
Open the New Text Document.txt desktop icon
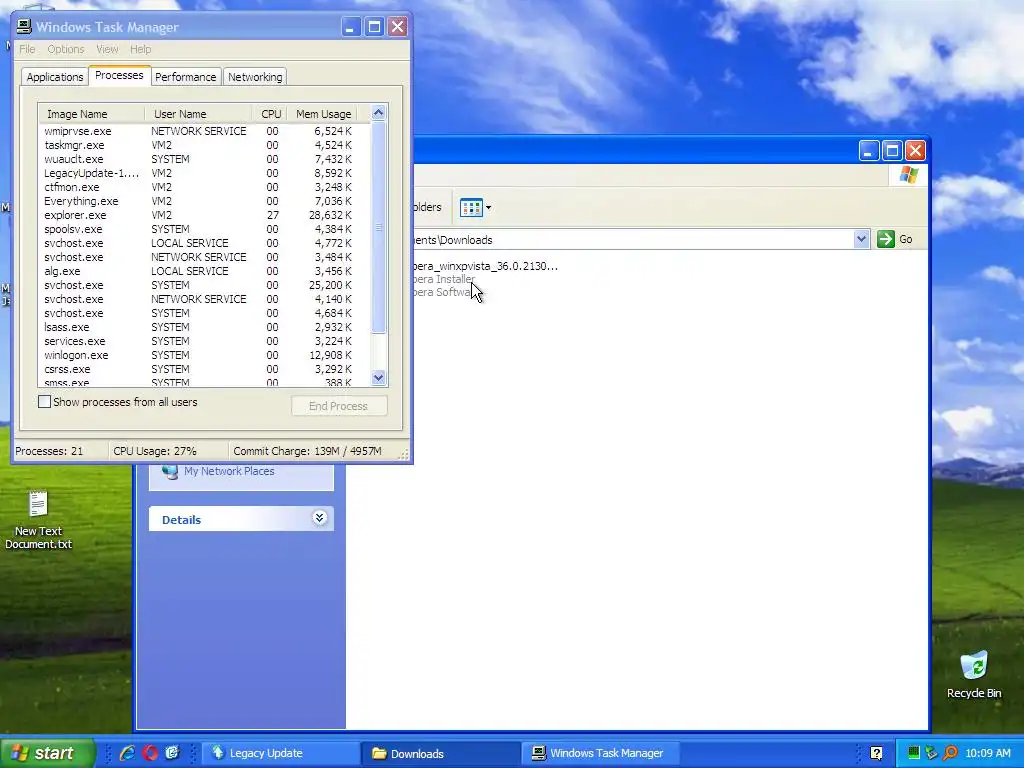click(x=38, y=520)
